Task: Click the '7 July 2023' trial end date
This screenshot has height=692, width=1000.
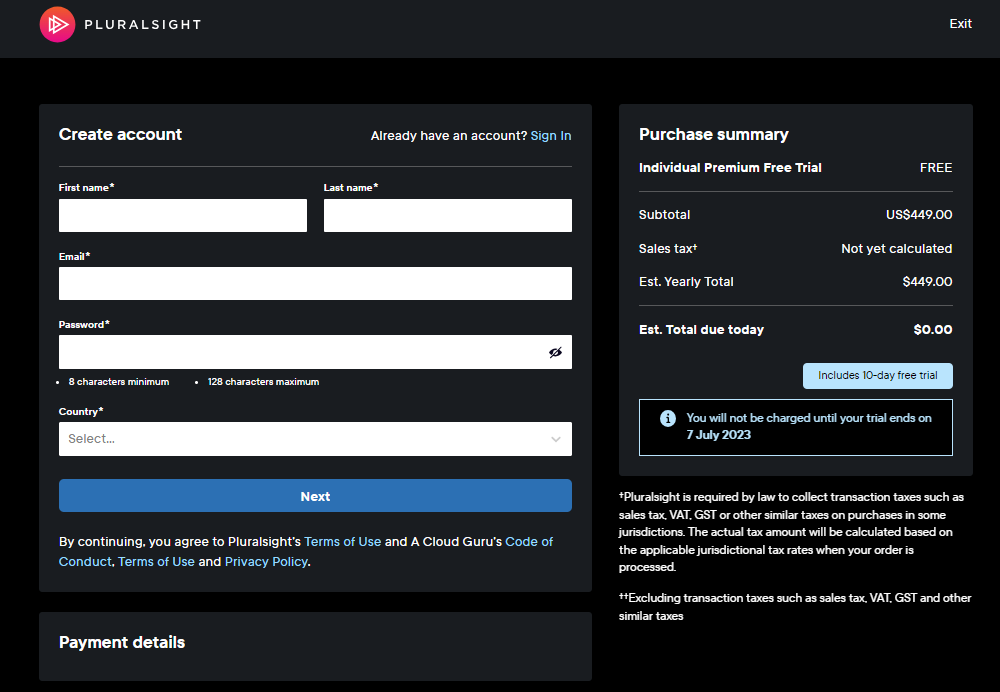Action: (718, 435)
